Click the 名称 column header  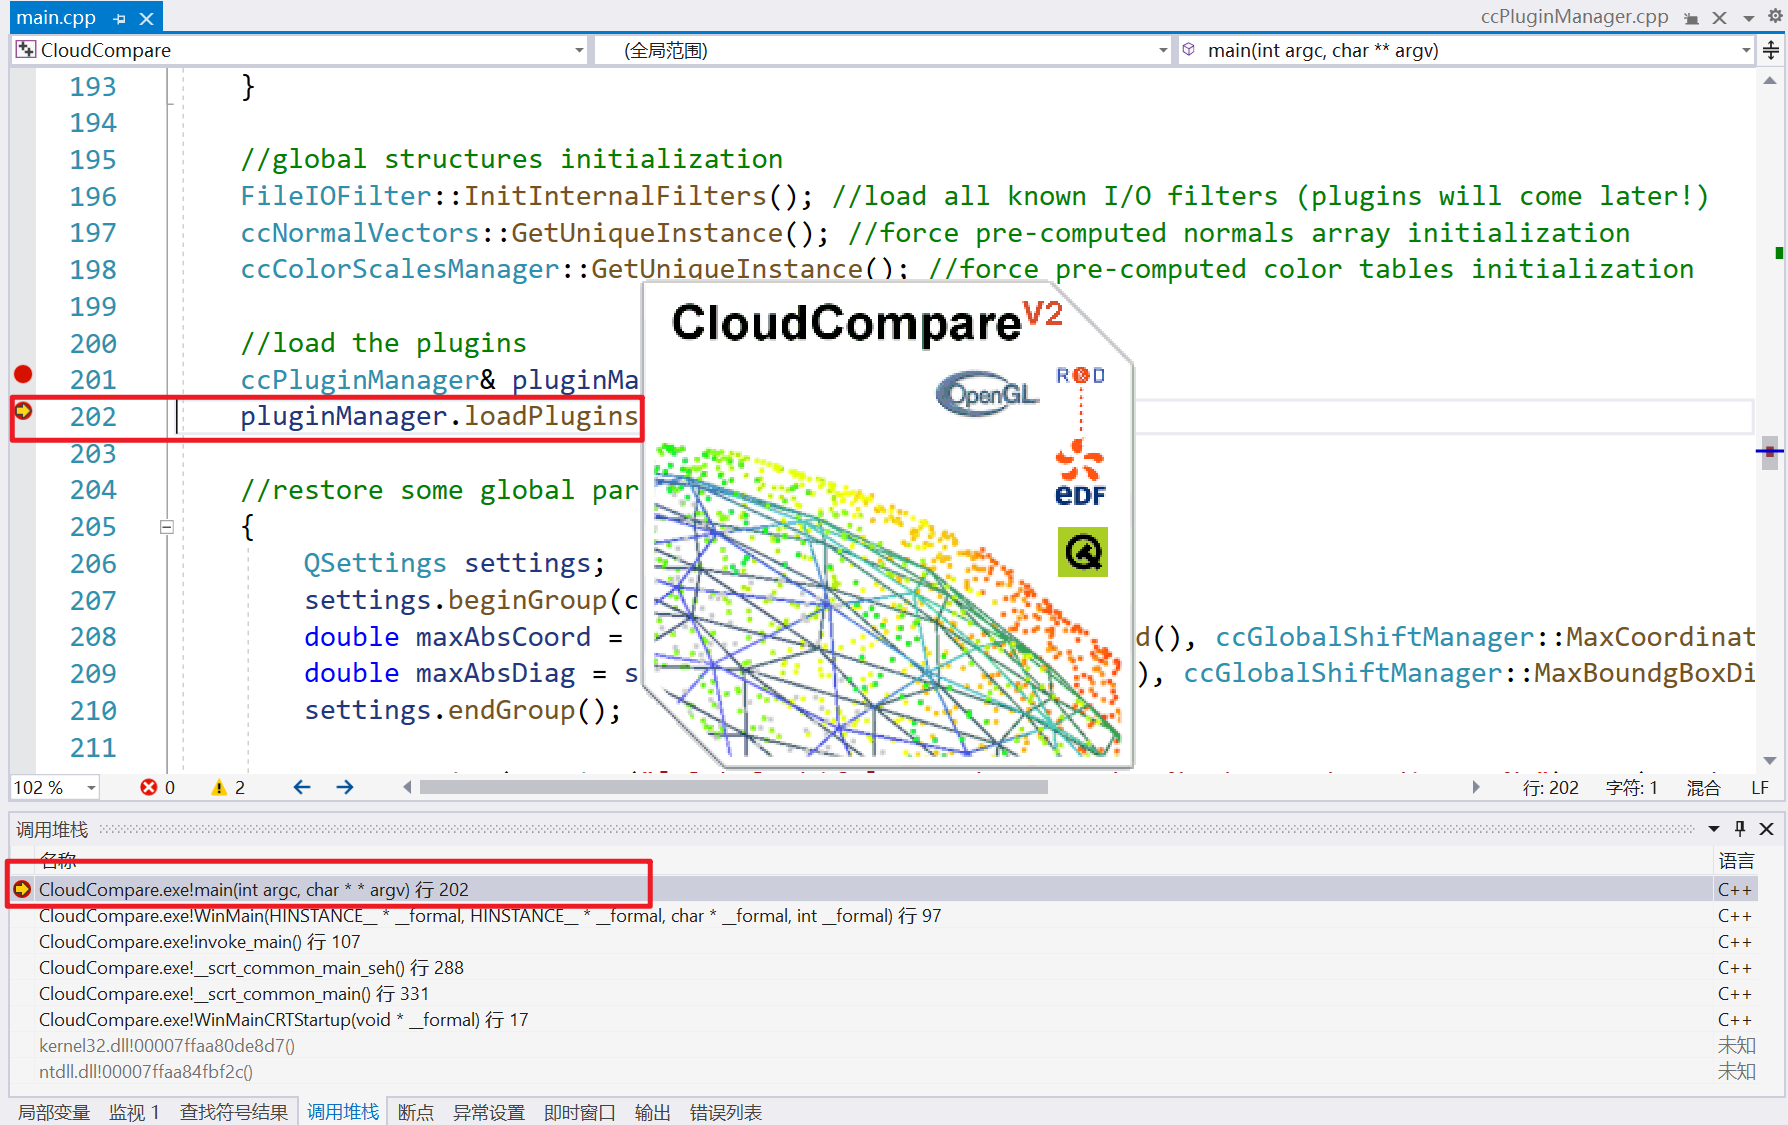(x=58, y=860)
